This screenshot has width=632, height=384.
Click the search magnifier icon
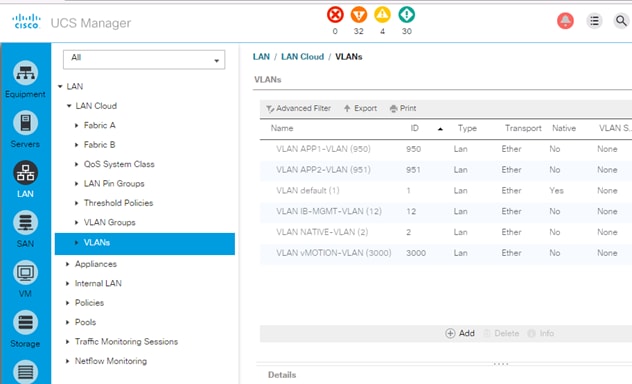(x=621, y=20)
